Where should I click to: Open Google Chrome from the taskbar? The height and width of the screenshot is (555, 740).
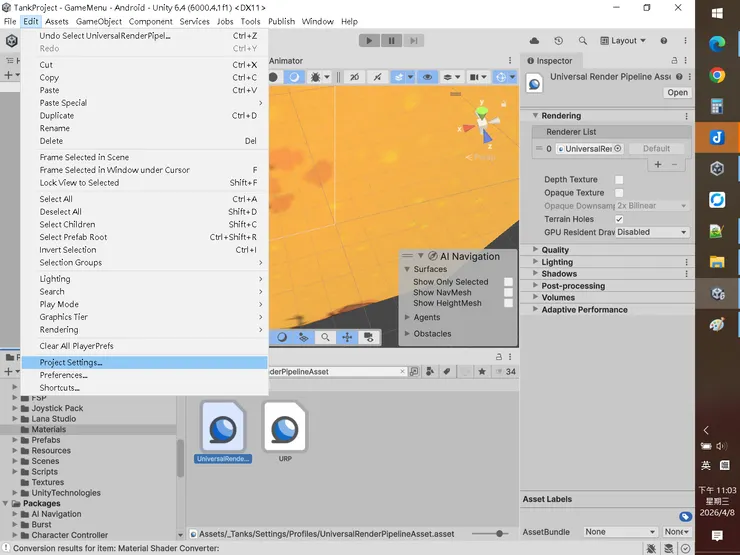coord(717,75)
